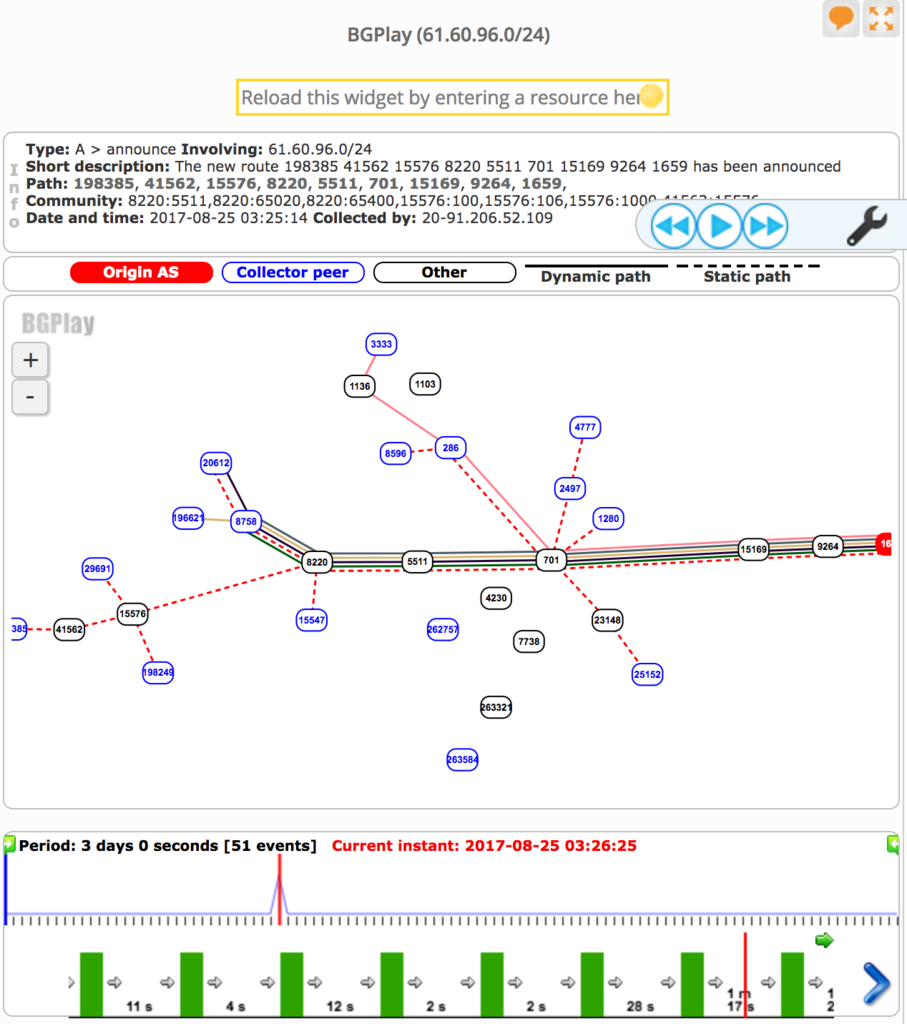Click the Period 3 days event count text
Viewport: 907px width, 1024px height.
click(x=168, y=846)
